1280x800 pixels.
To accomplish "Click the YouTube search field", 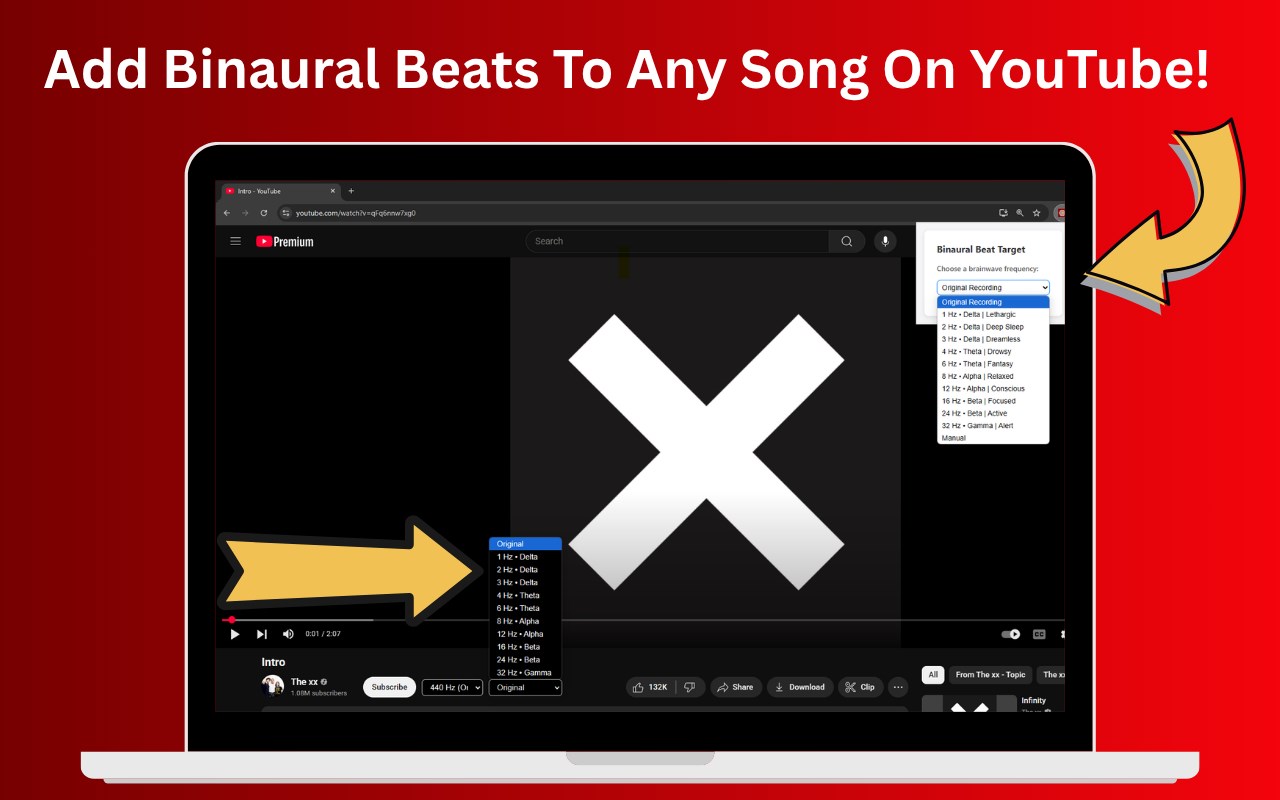I will click(677, 241).
